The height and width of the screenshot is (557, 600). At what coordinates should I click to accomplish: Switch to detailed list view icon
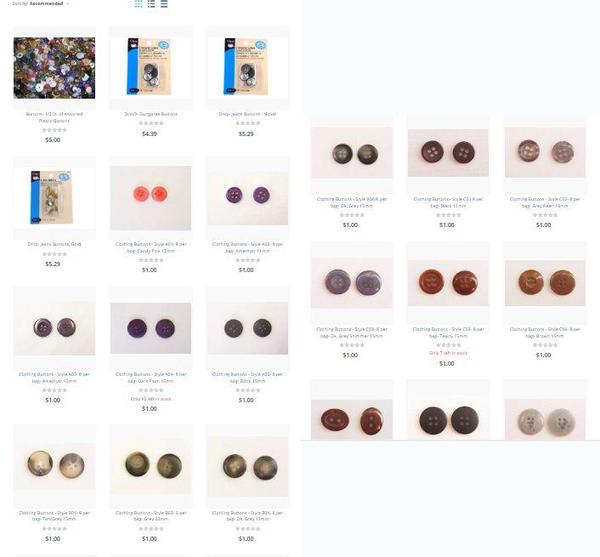[152, 4]
